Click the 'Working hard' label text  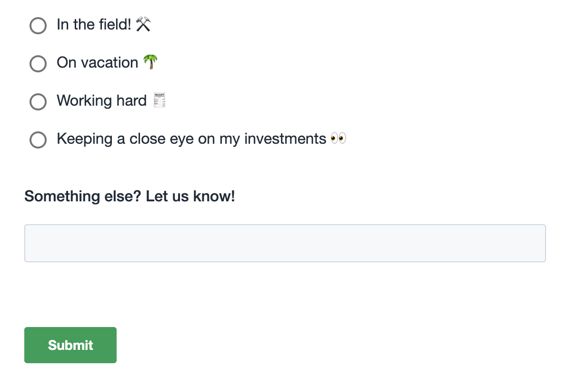tap(102, 100)
